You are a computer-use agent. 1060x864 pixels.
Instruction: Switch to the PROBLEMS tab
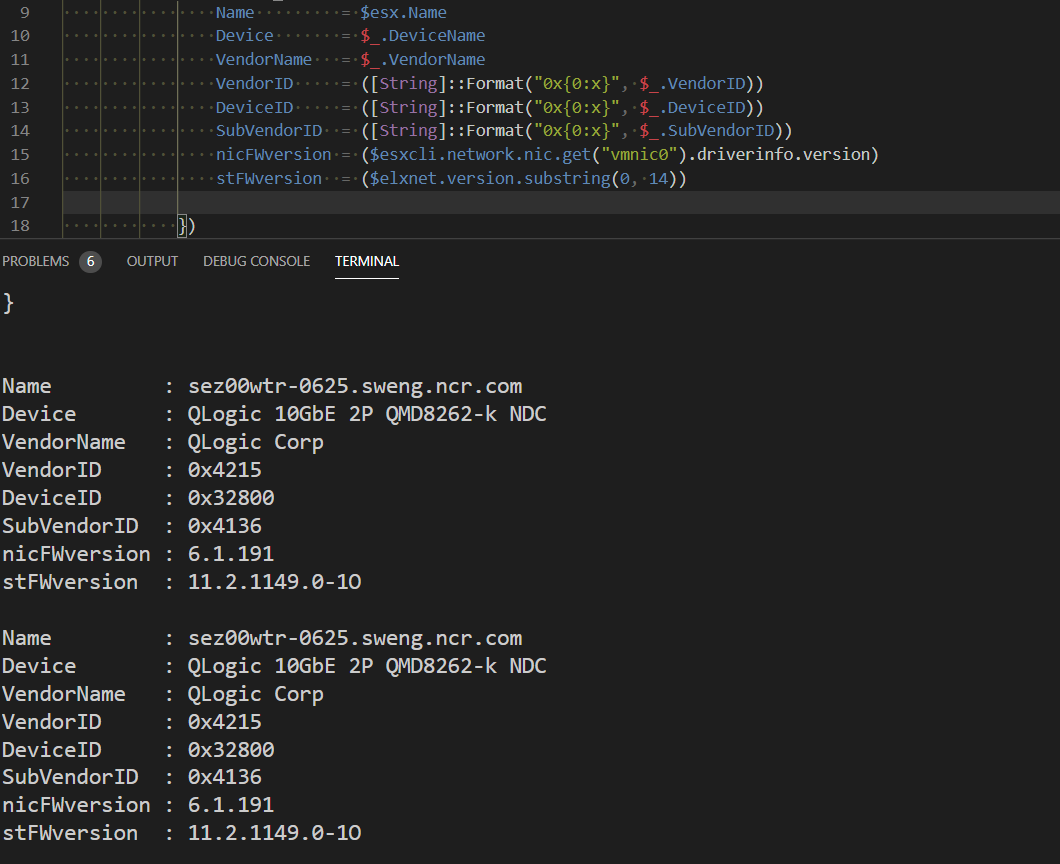click(x=36, y=261)
